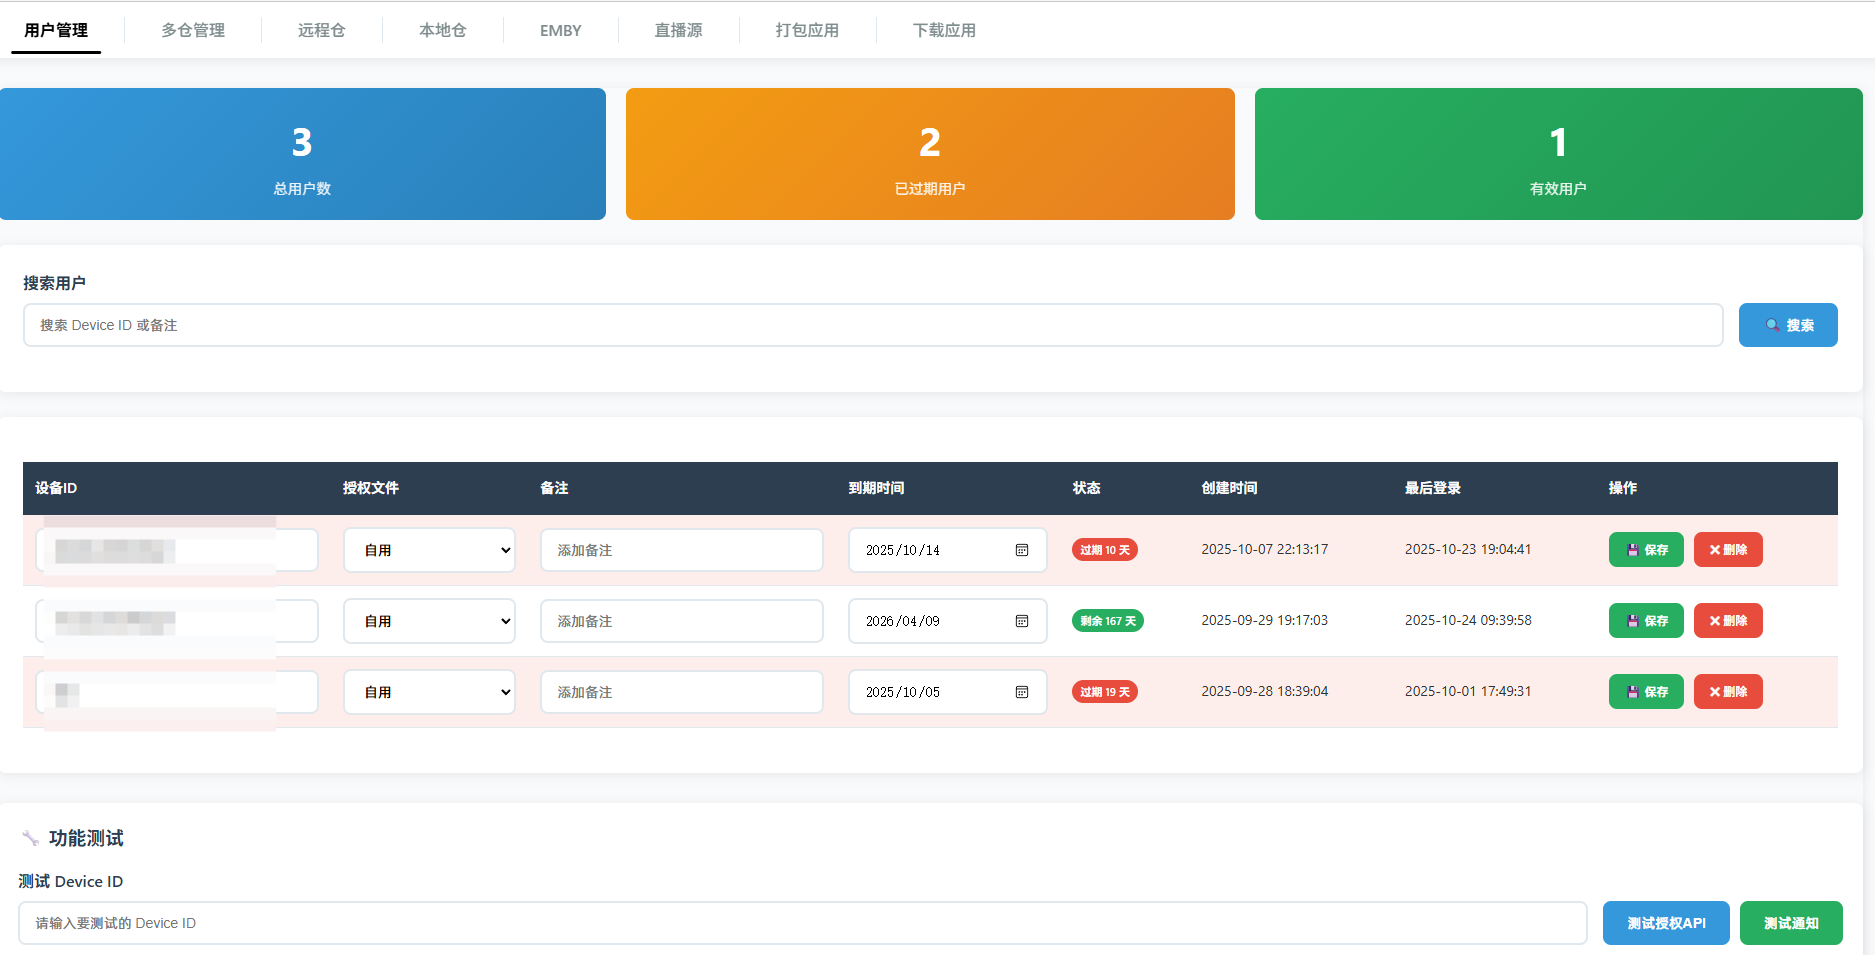Save the user expired 19 days ago
1875x955 pixels.
pyautogui.click(x=1645, y=692)
